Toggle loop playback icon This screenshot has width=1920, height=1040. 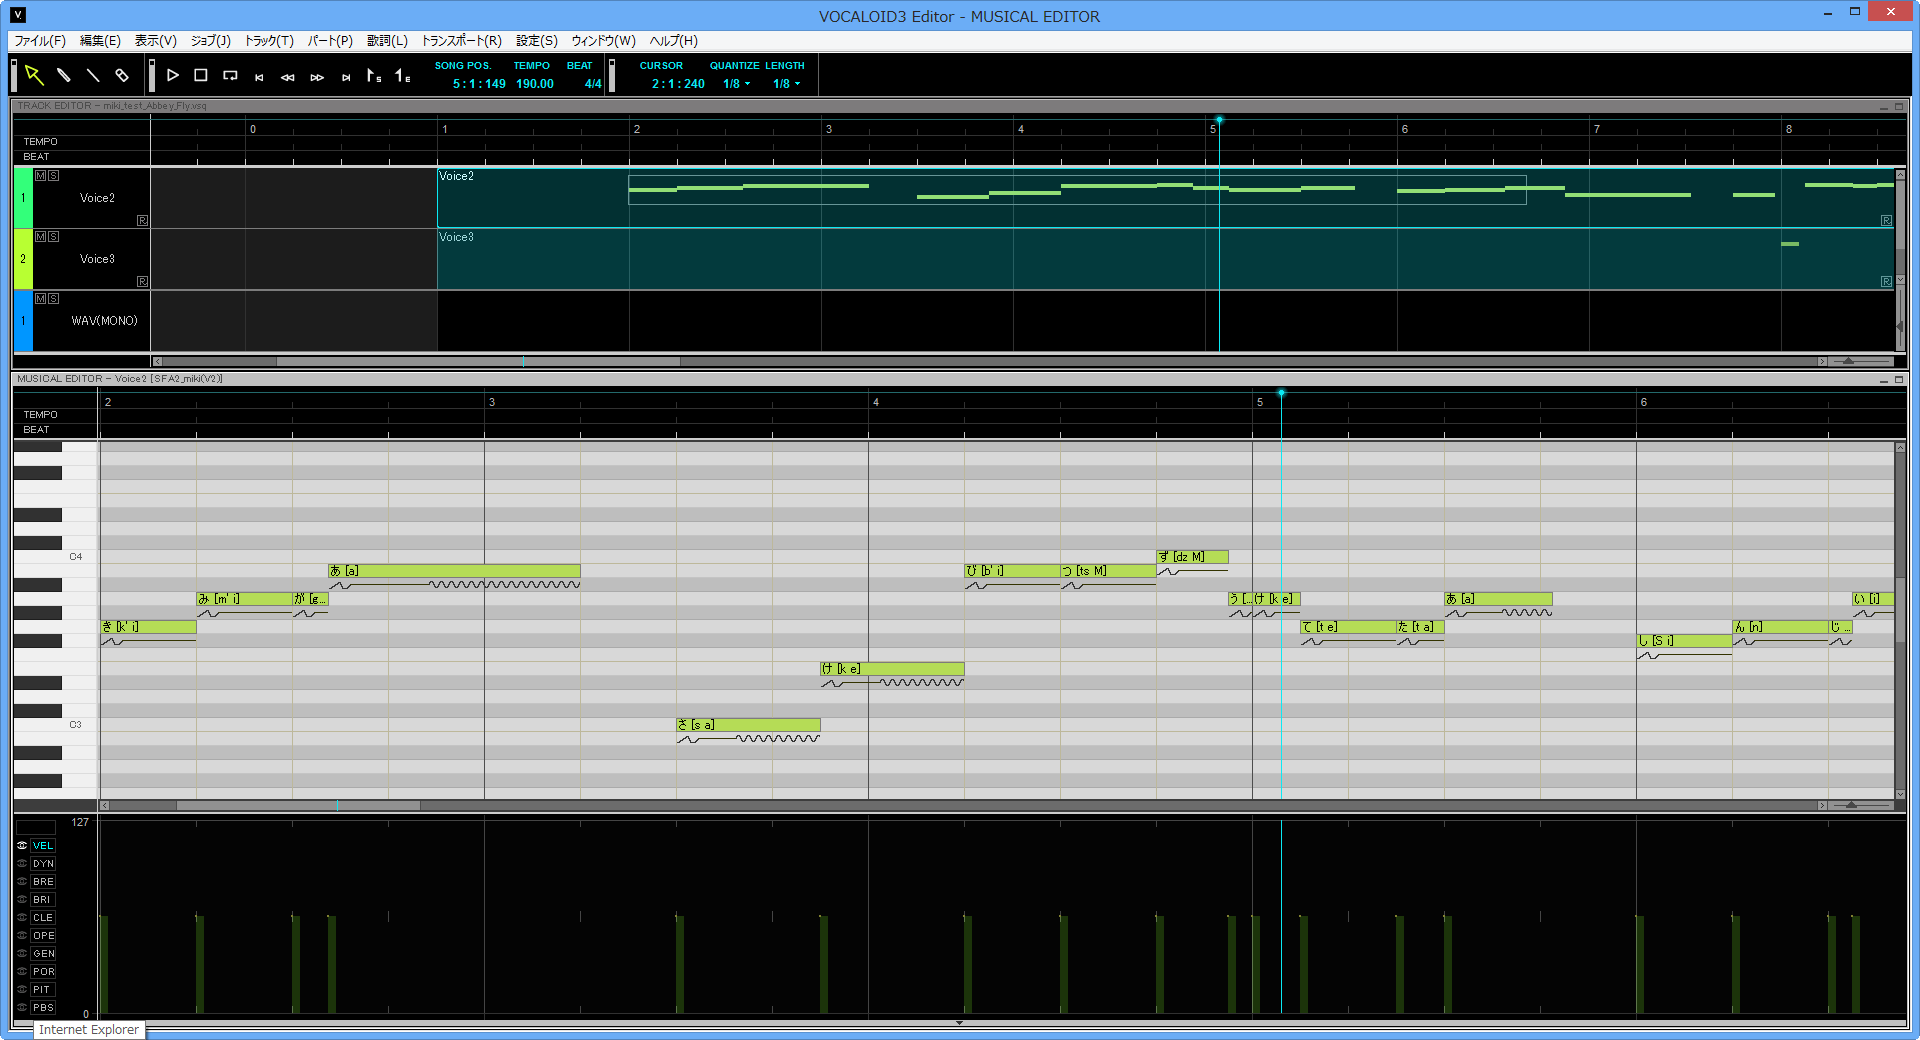[230, 75]
